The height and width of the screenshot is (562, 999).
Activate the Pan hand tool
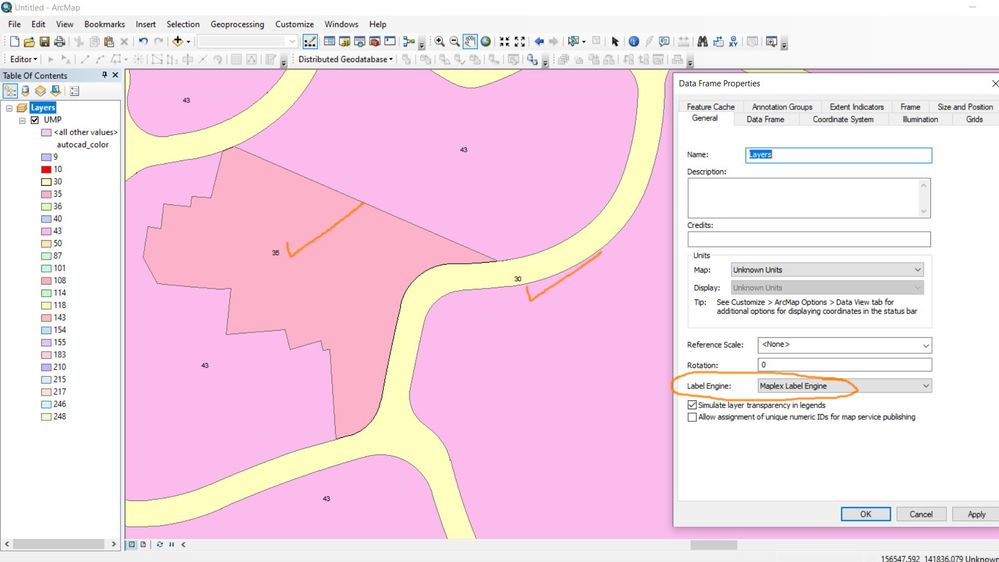tap(470, 42)
